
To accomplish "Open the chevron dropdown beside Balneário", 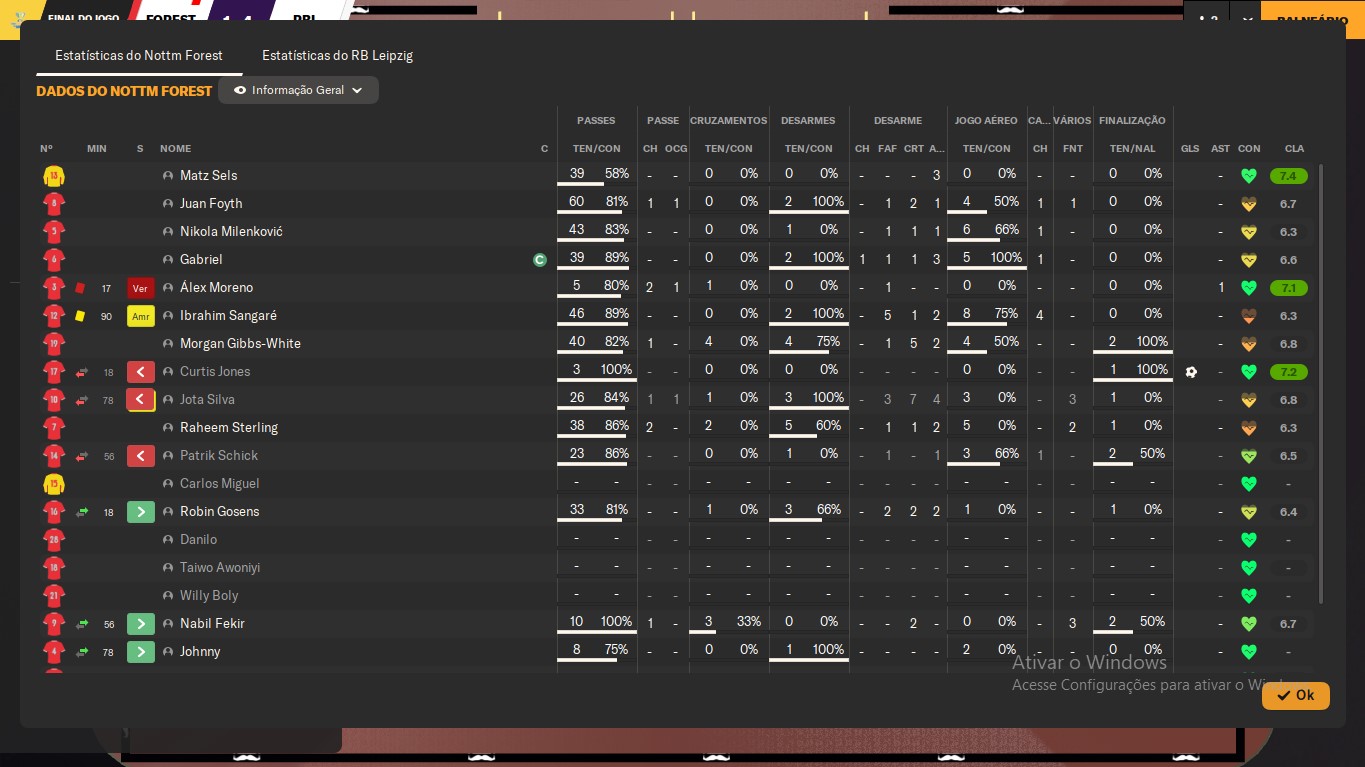I will click(x=1246, y=19).
